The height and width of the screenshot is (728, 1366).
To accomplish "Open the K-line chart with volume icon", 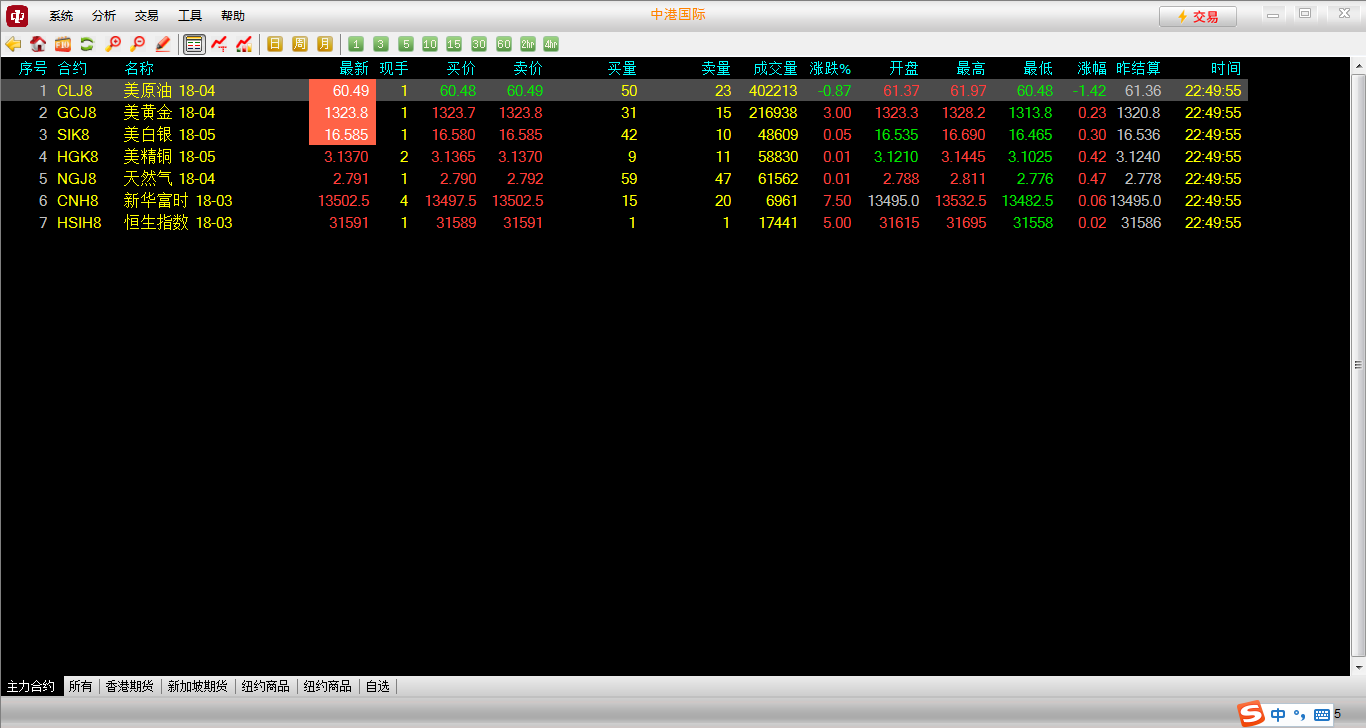I will point(244,44).
